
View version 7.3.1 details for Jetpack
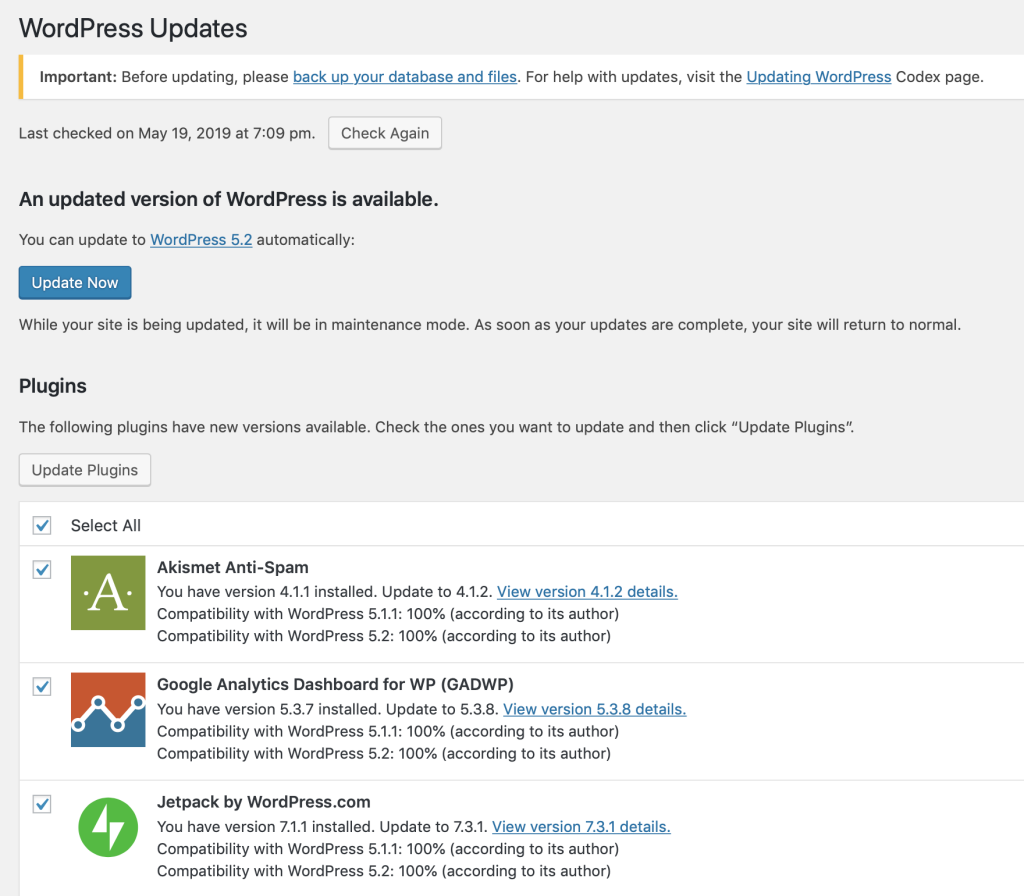[x=581, y=827]
